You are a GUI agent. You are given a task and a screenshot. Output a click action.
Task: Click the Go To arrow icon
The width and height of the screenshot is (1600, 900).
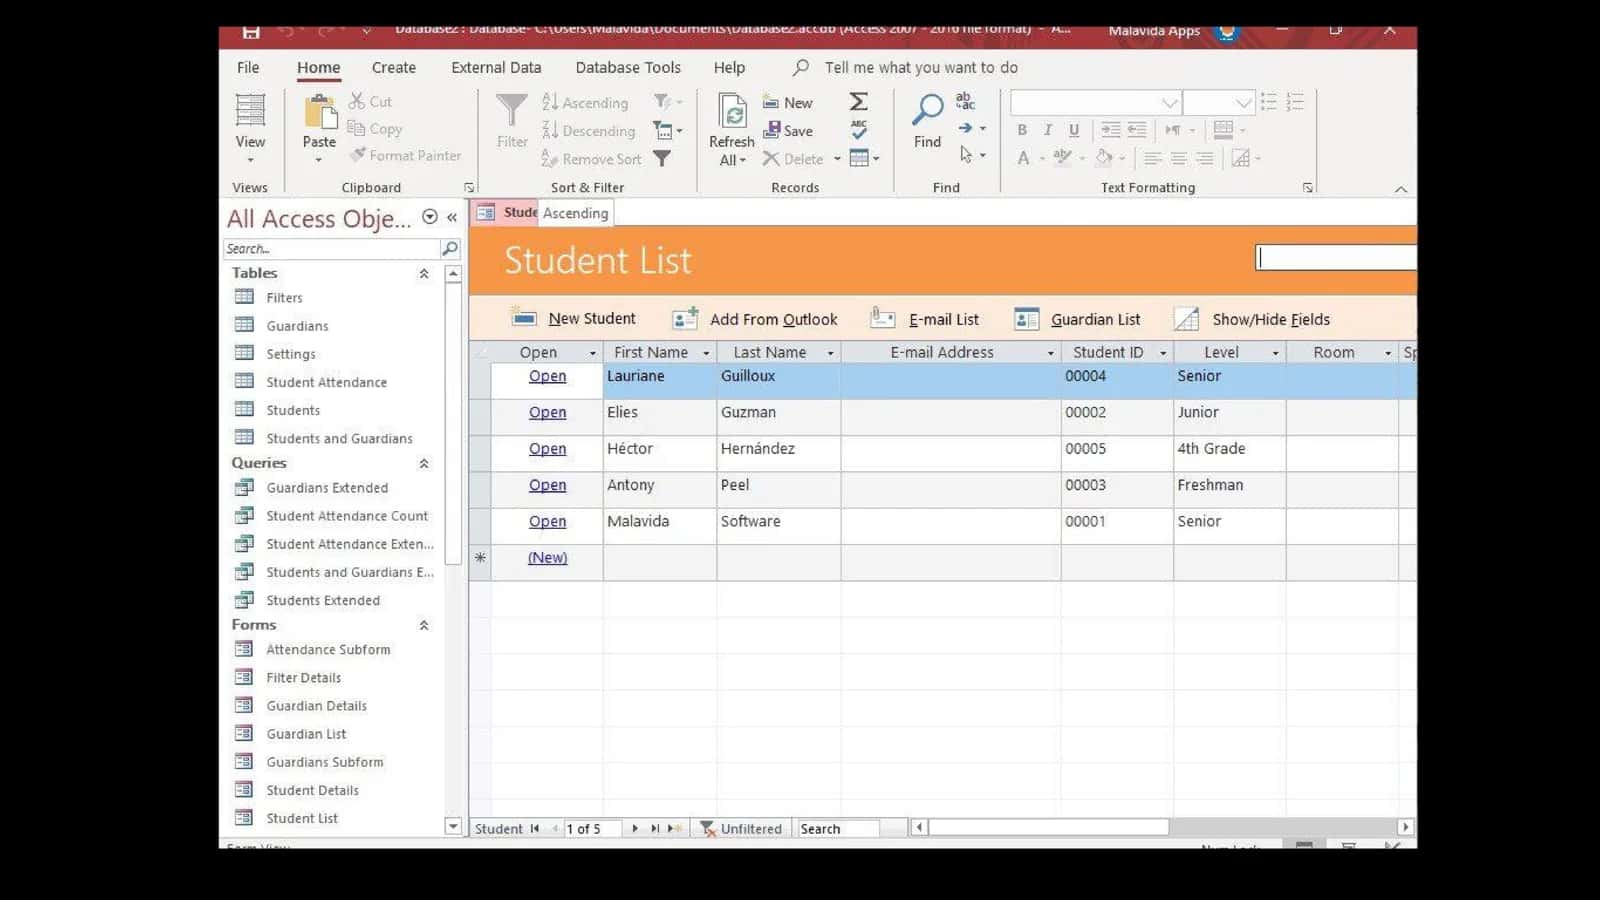tap(966, 128)
